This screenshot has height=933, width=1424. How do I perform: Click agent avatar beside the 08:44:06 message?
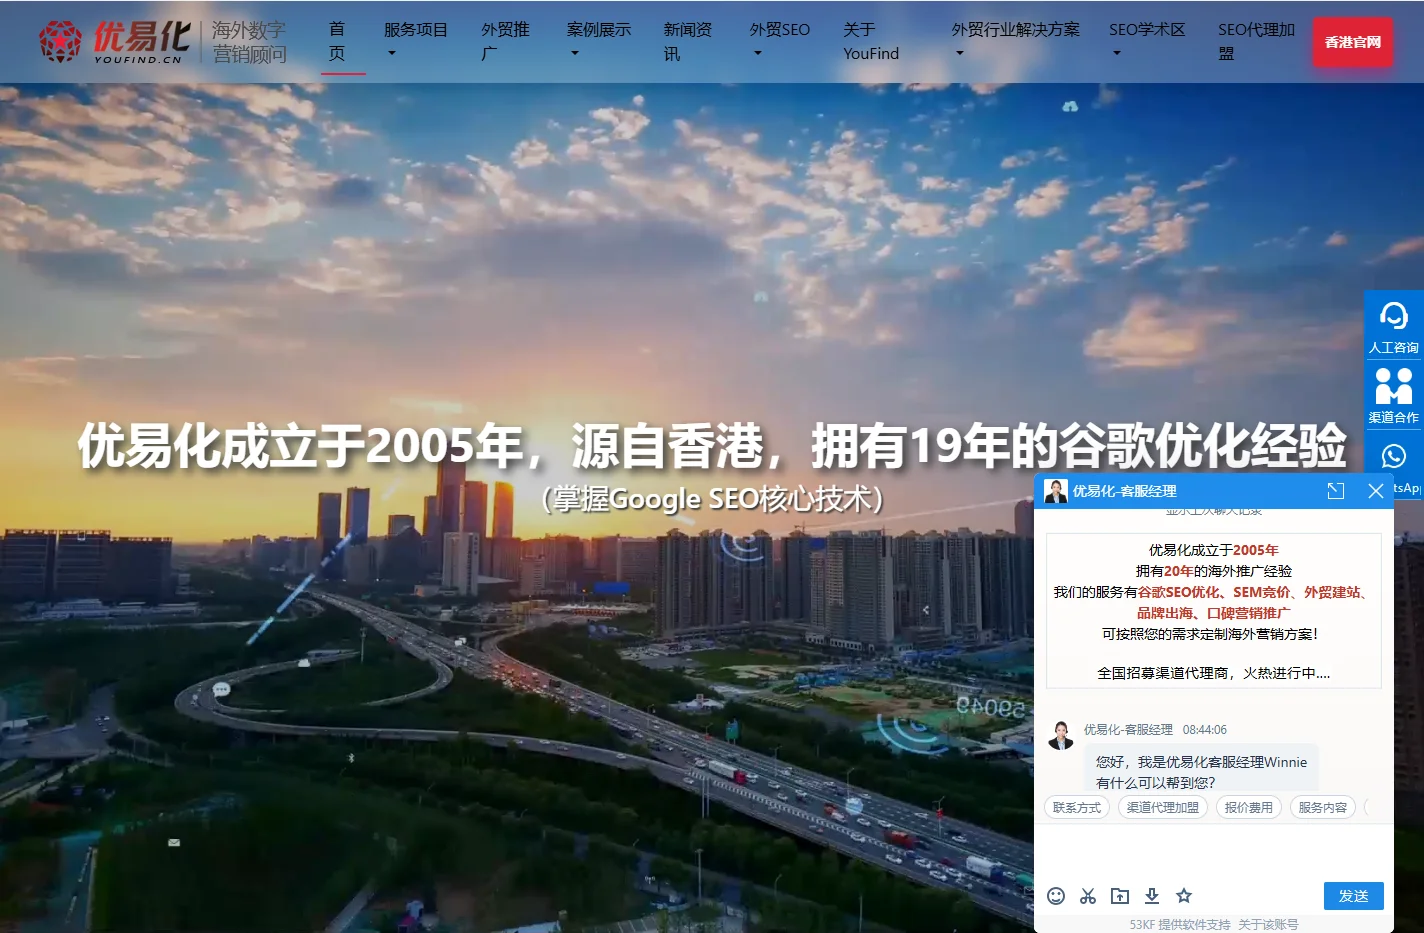(x=1061, y=735)
